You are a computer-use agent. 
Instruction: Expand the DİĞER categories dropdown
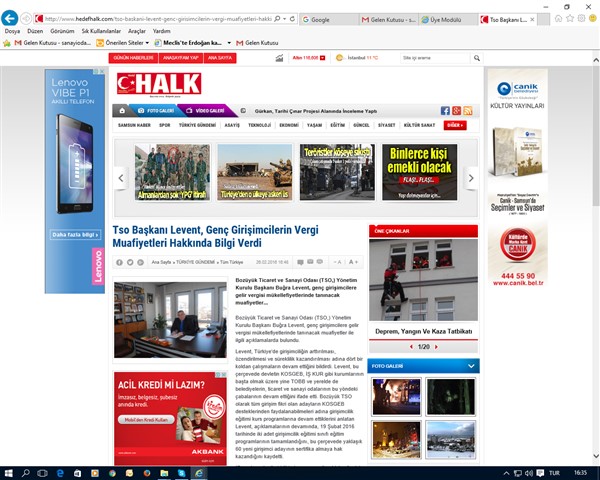pos(455,125)
